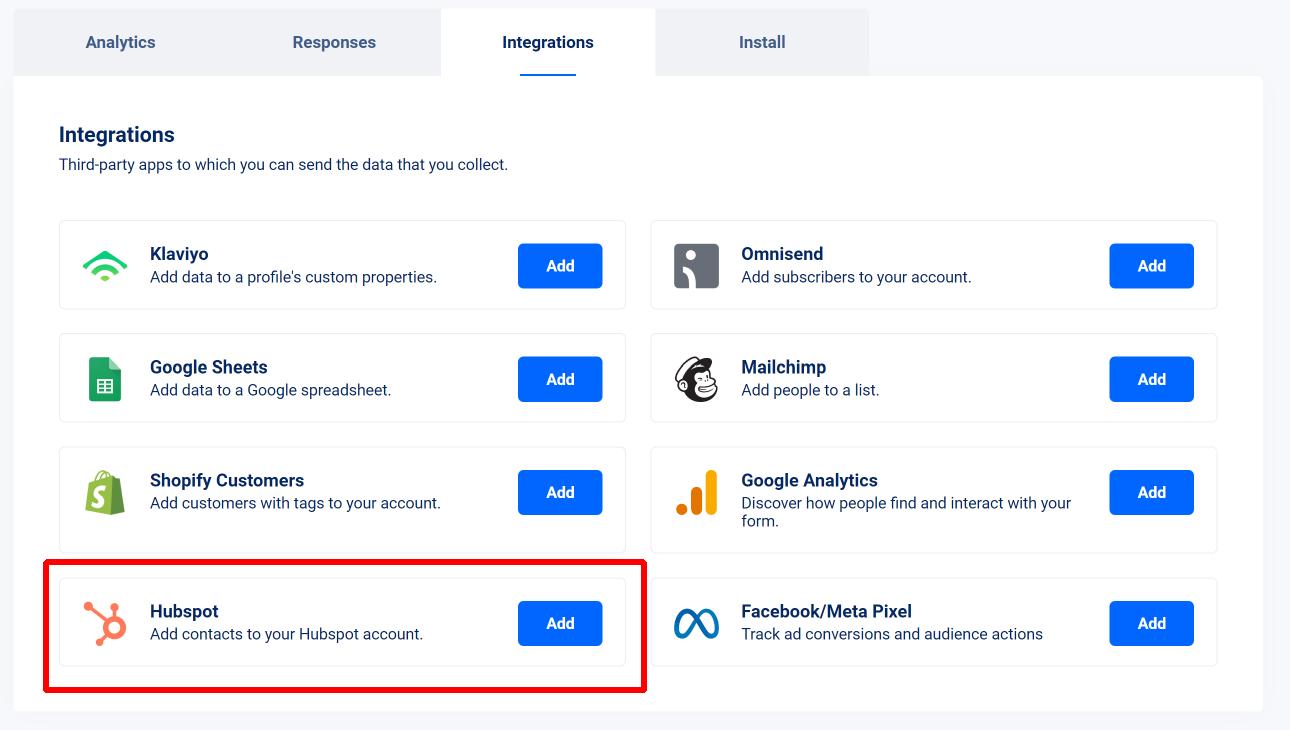Viewport: 1290px width, 730px height.
Task: Go to the Install tab
Action: click(762, 42)
